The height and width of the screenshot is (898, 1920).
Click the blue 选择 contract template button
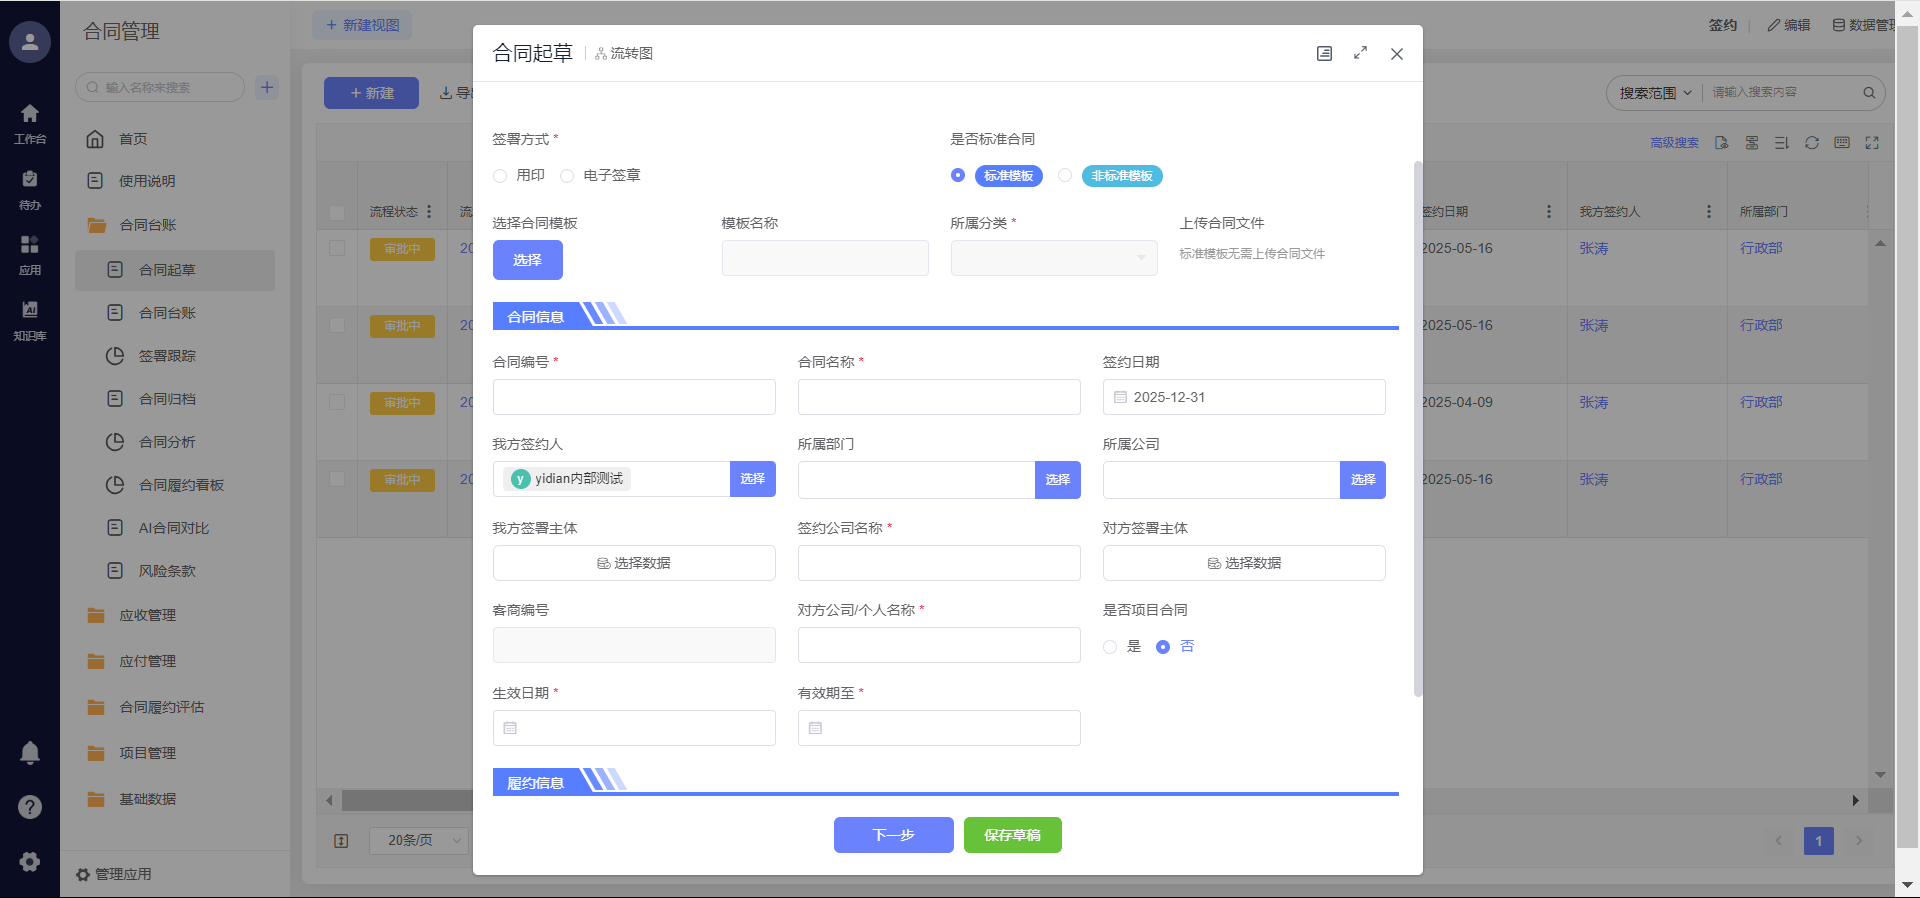coord(527,260)
